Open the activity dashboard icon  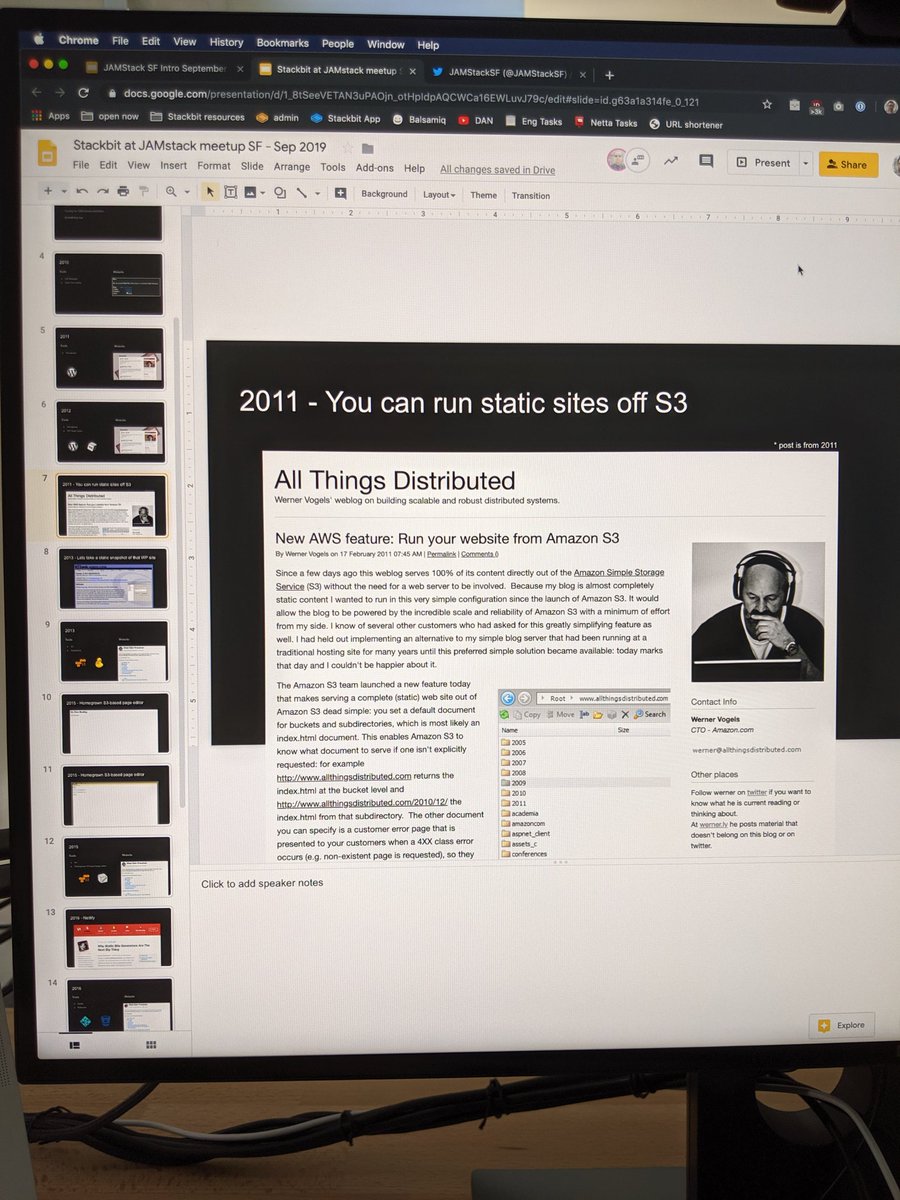671,160
